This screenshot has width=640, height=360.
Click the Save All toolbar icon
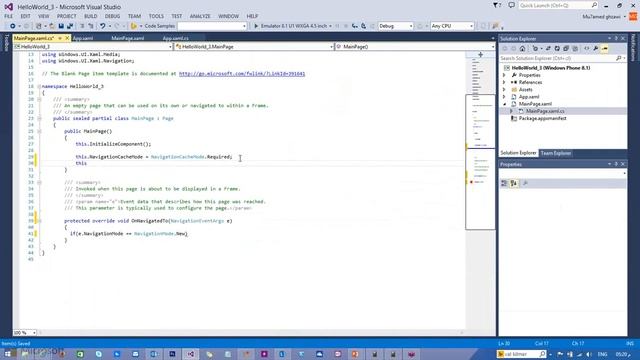(70, 26)
